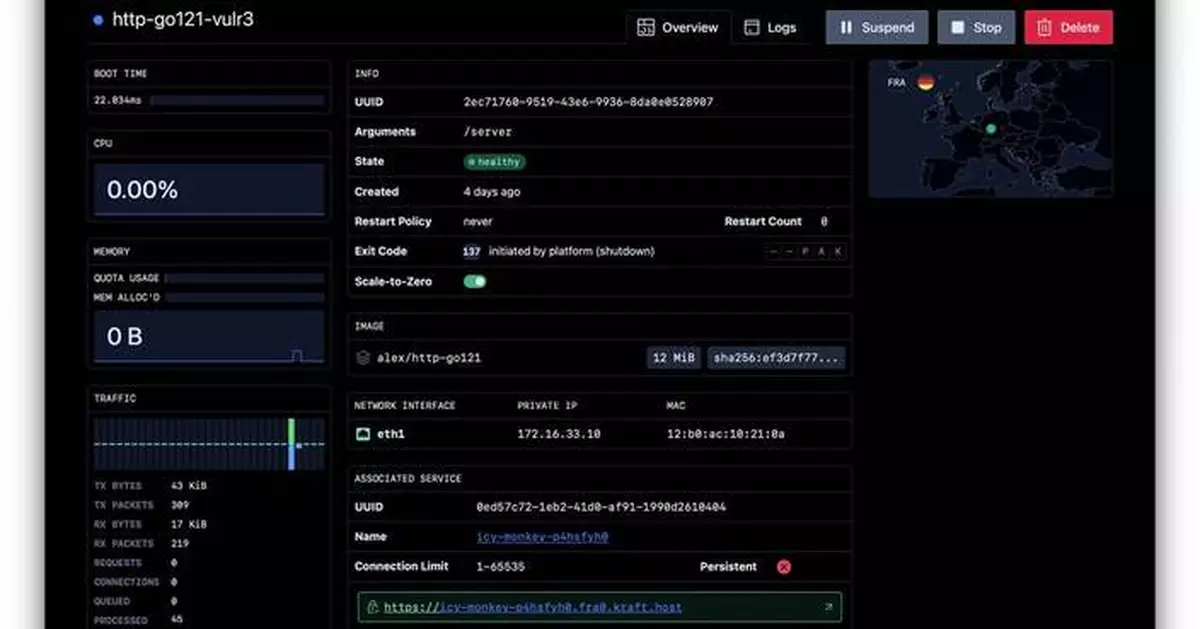Click the German flag icon on map
This screenshot has height=629, width=1200.
pyautogui.click(x=926, y=82)
